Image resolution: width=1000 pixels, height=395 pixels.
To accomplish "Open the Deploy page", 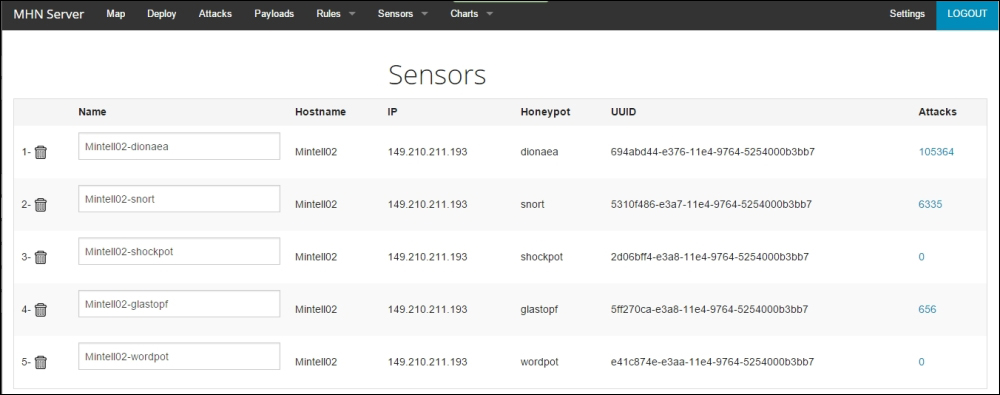I will [x=161, y=14].
